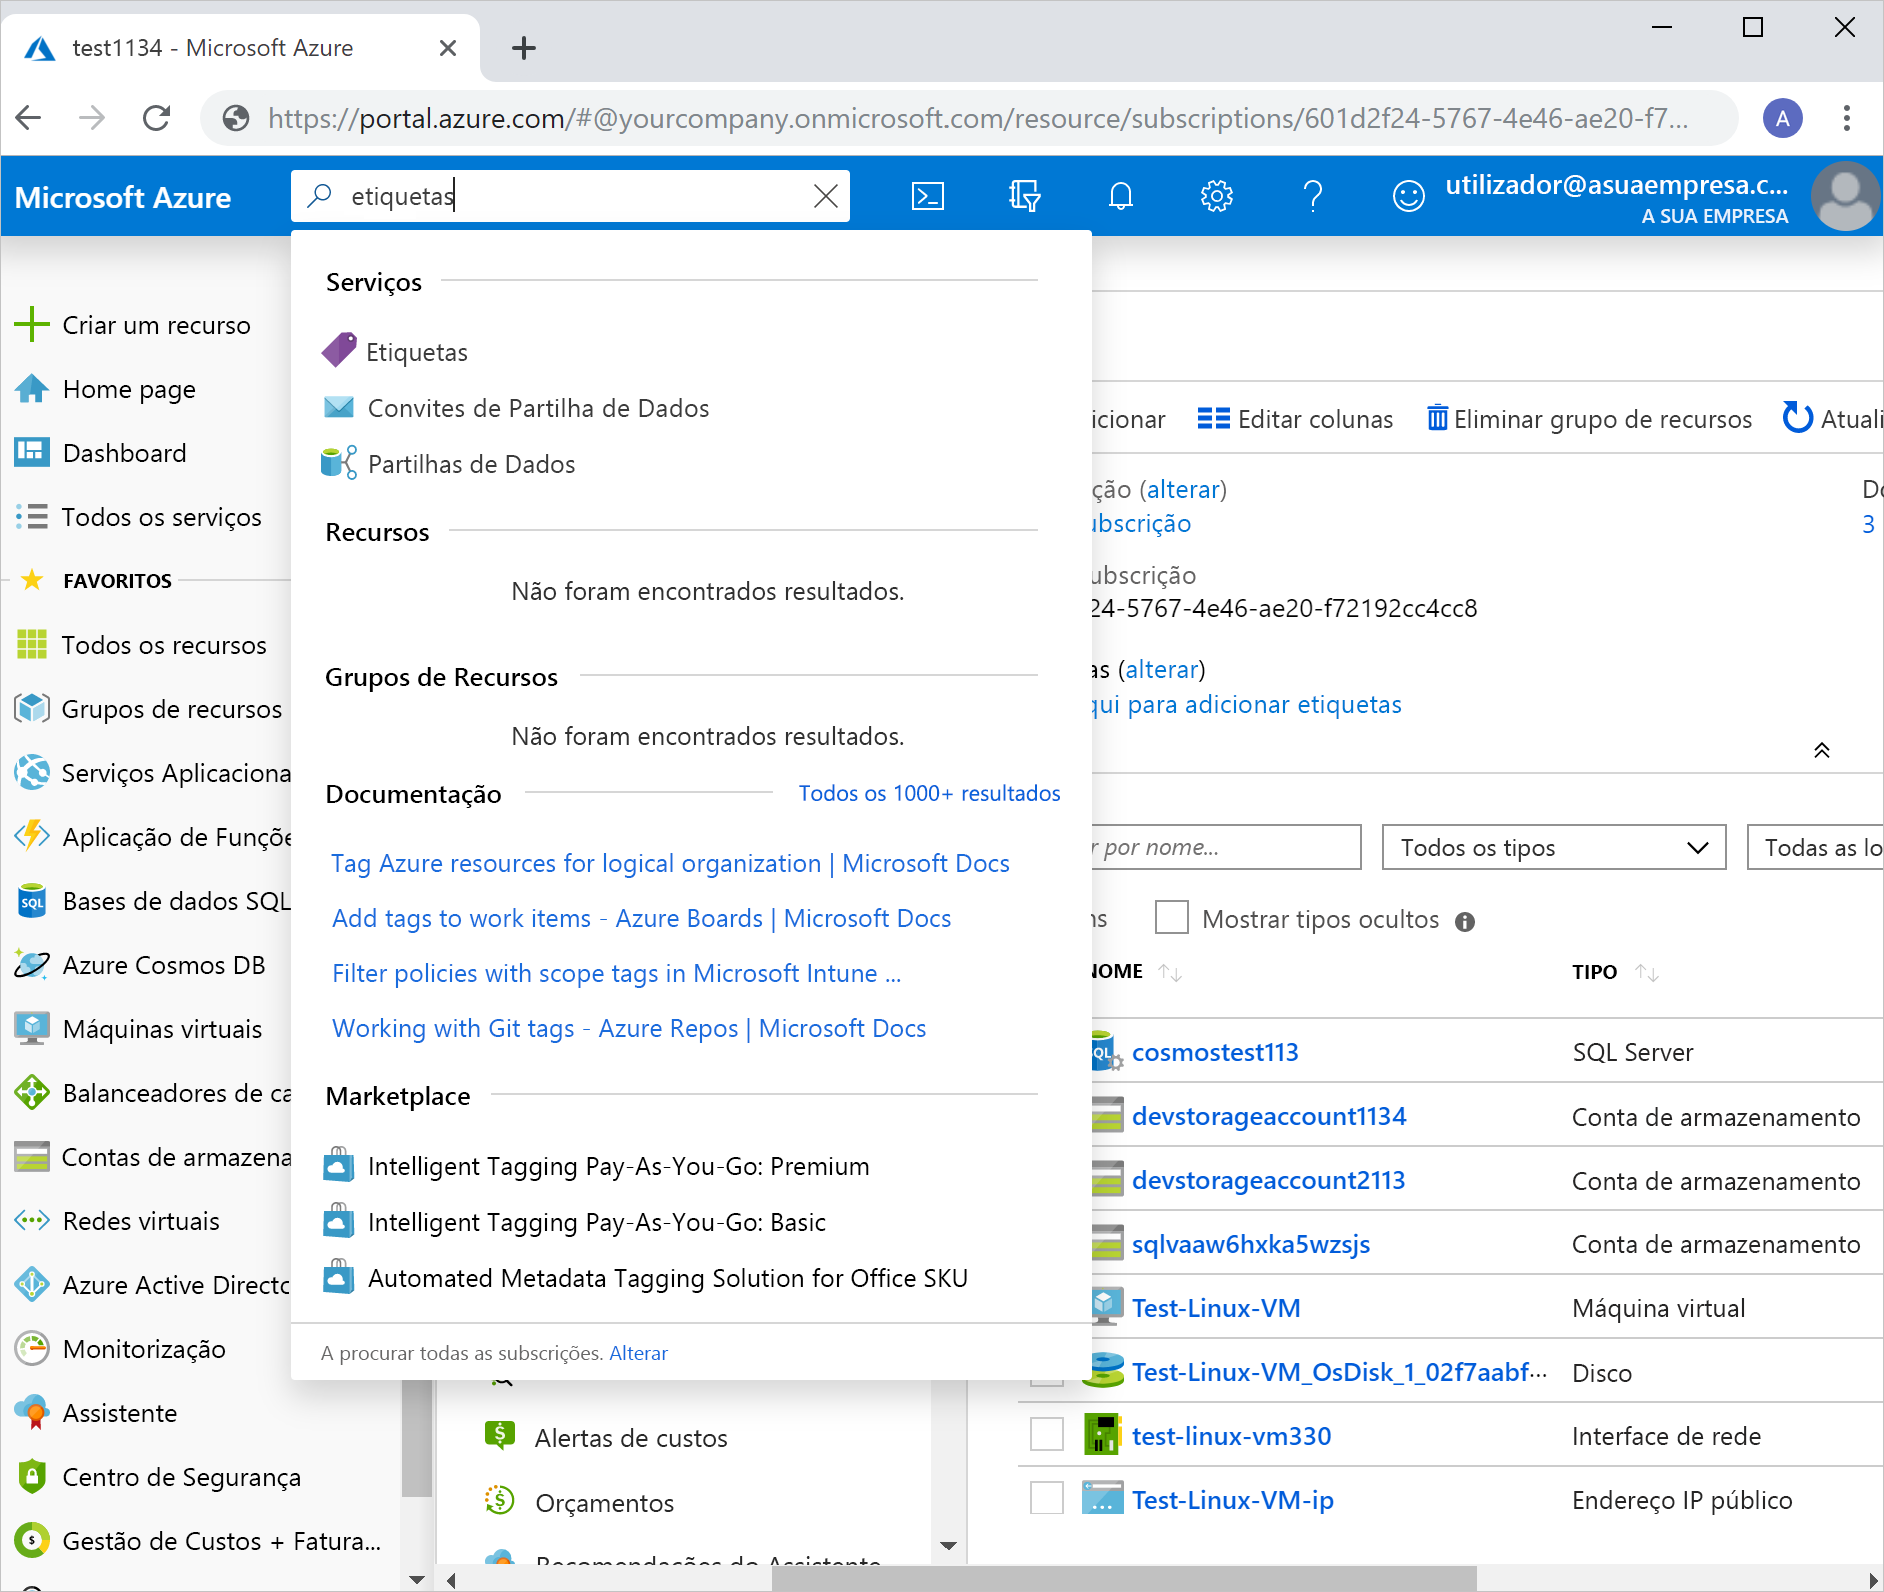Open Gestão de Custos + Faturação
1884x1592 pixels.
221,1541
